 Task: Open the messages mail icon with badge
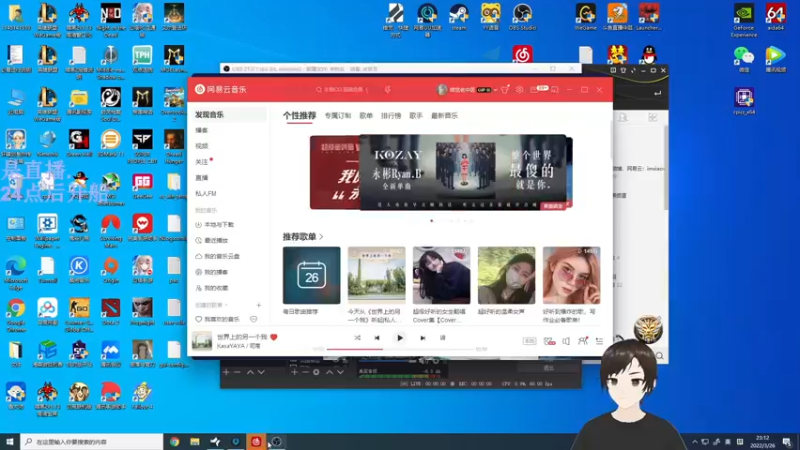point(534,90)
